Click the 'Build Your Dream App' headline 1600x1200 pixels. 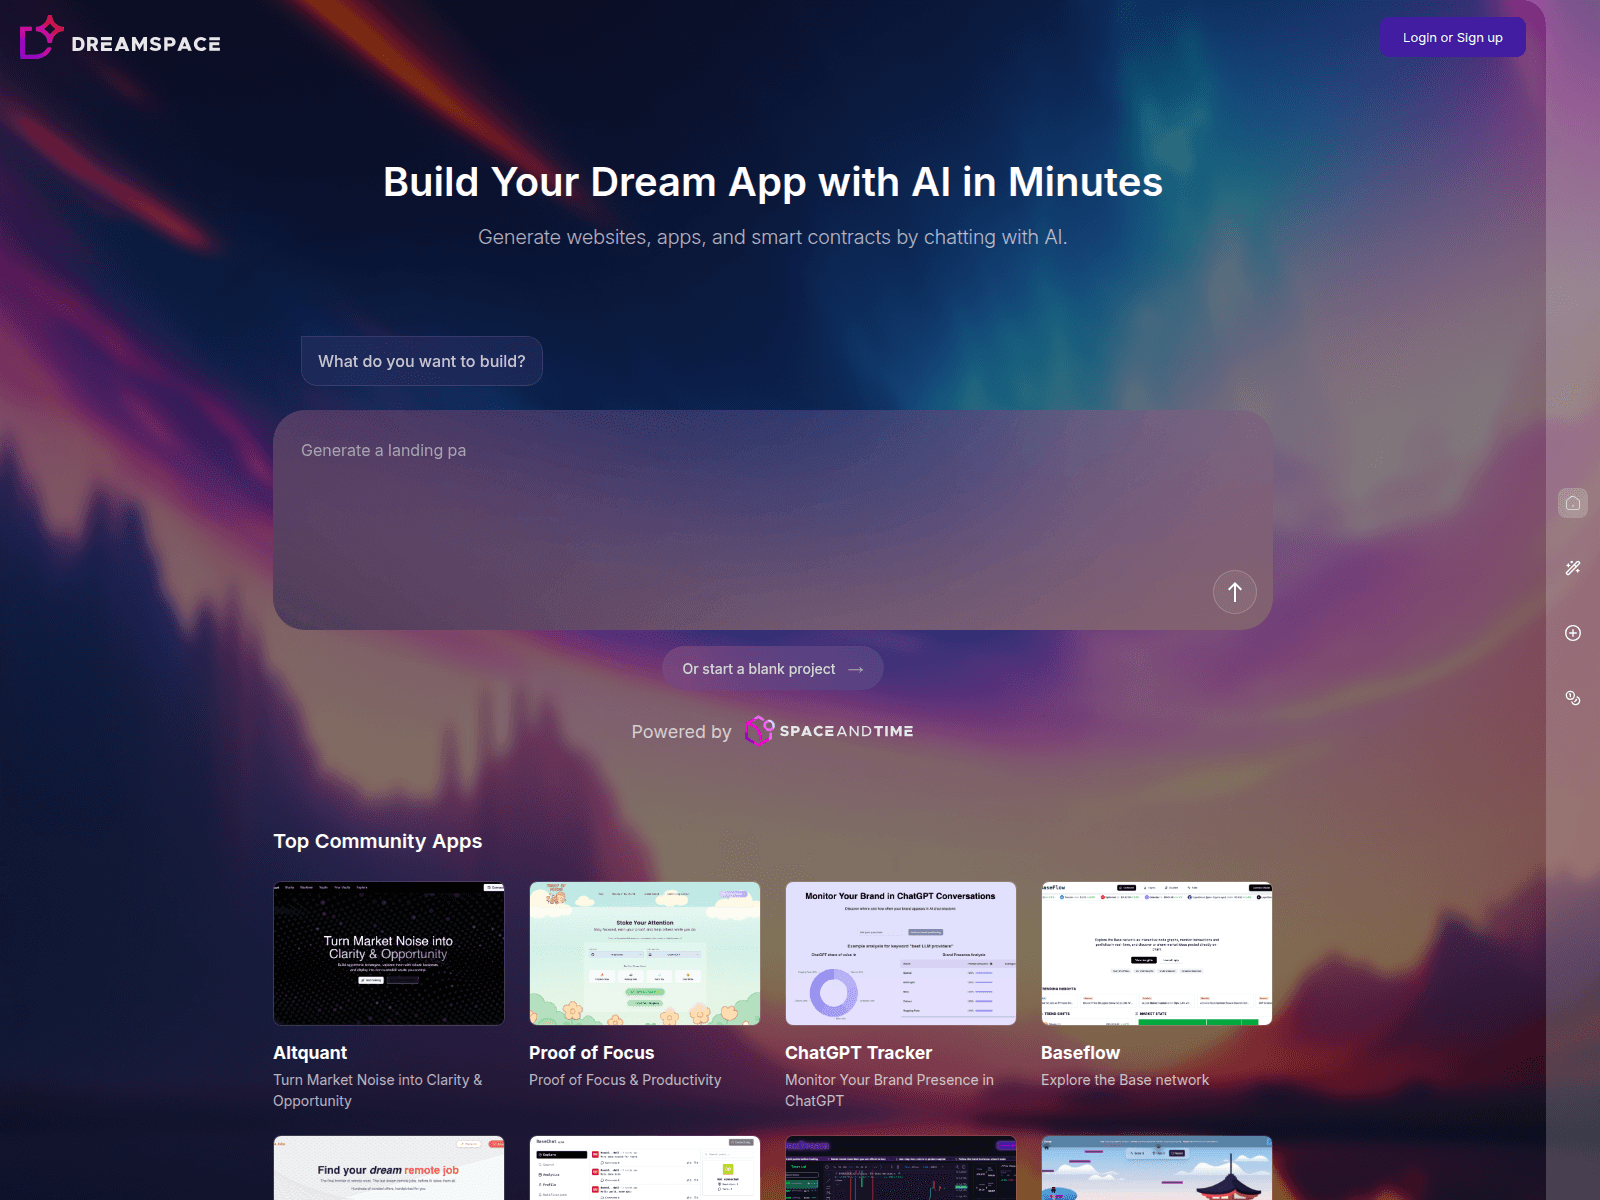tap(773, 182)
